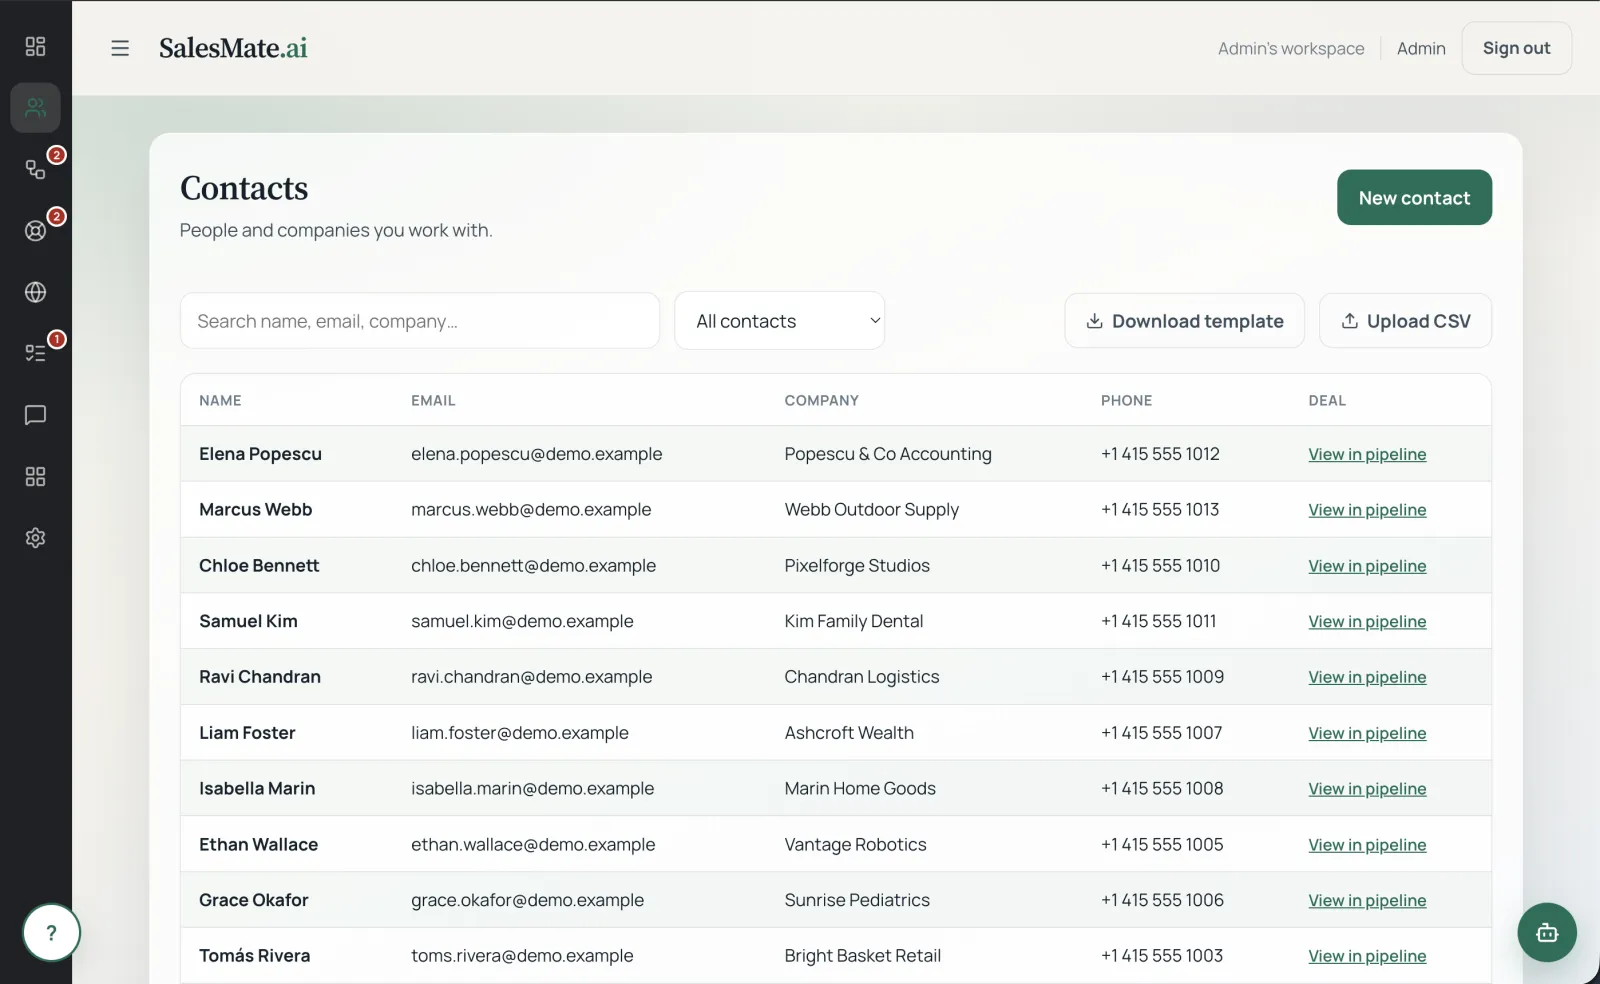Open View in pipeline for Samuel Kim
Viewport: 1600px width, 984px height.
point(1367,621)
